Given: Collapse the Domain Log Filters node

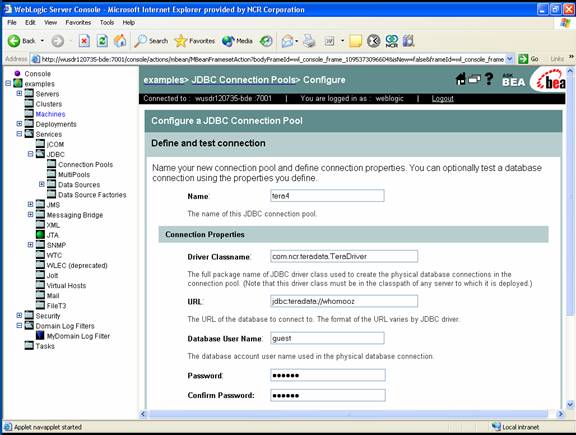Looking at the screenshot, I should [19, 326].
